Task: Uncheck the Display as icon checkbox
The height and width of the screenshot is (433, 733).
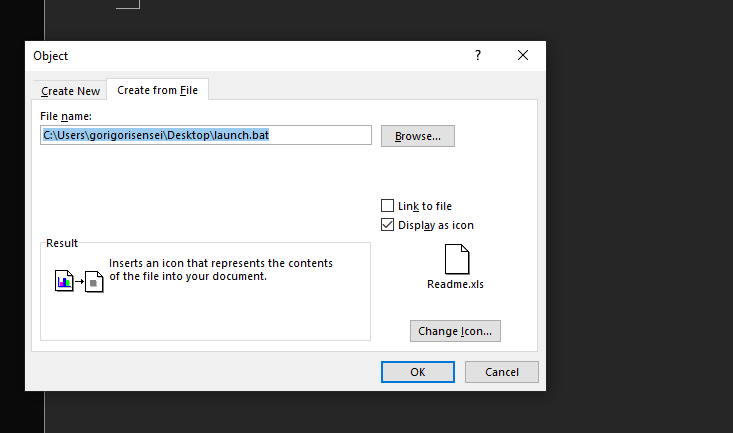Action: 388,225
